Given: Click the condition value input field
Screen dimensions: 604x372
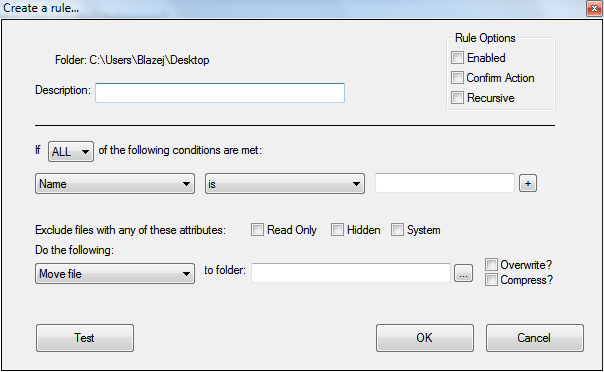Looking at the screenshot, I should pos(445,183).
